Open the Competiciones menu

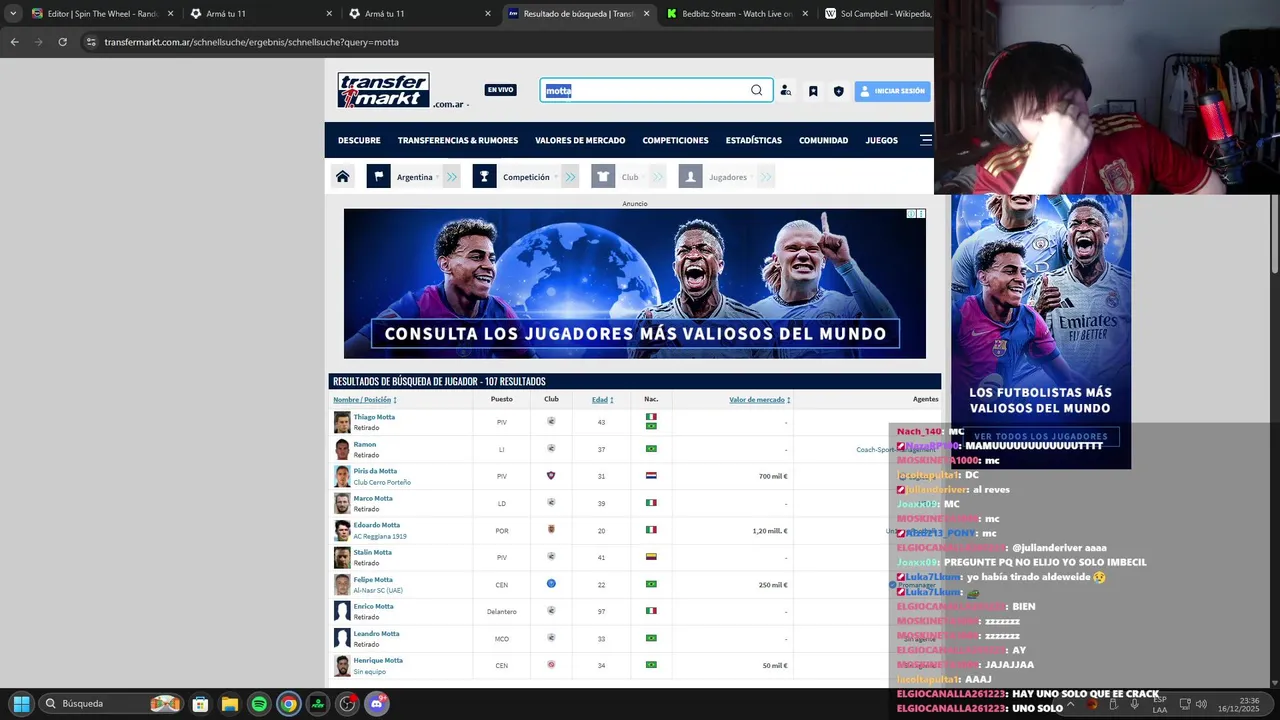click(675, 140)
